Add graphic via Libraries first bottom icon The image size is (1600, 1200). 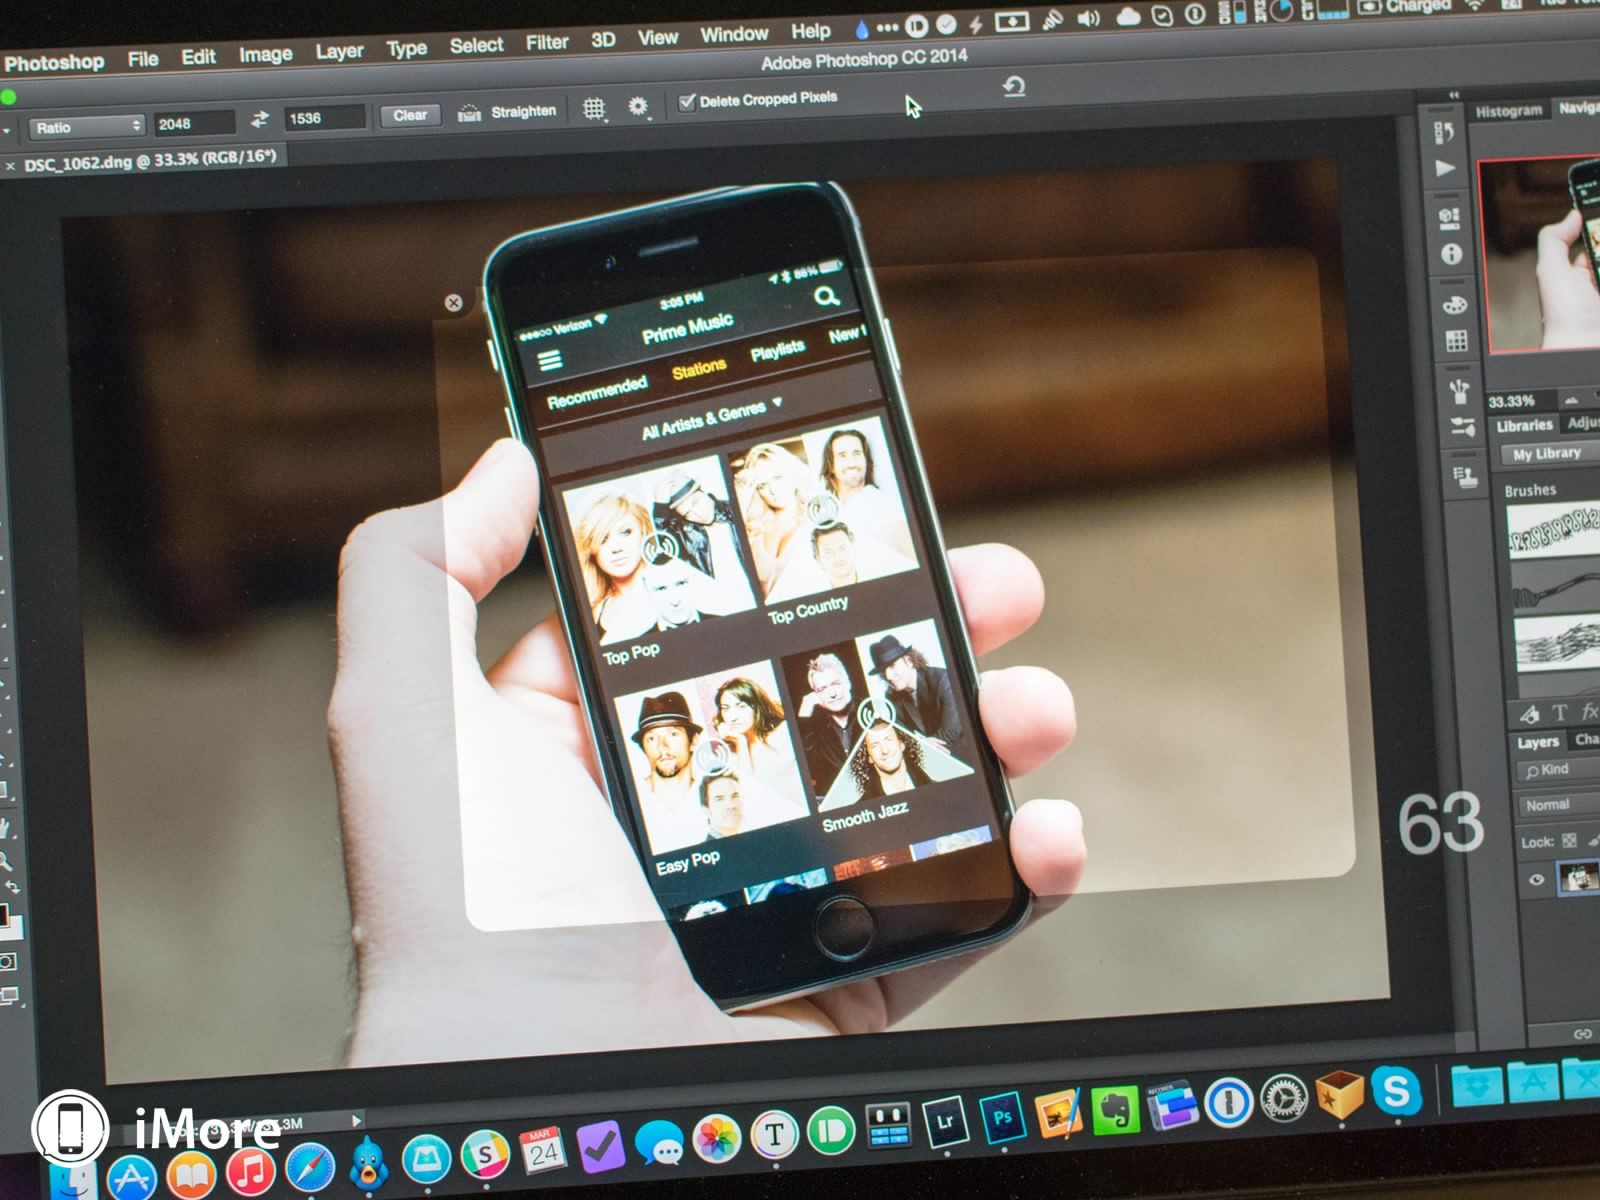(1530, 714)
